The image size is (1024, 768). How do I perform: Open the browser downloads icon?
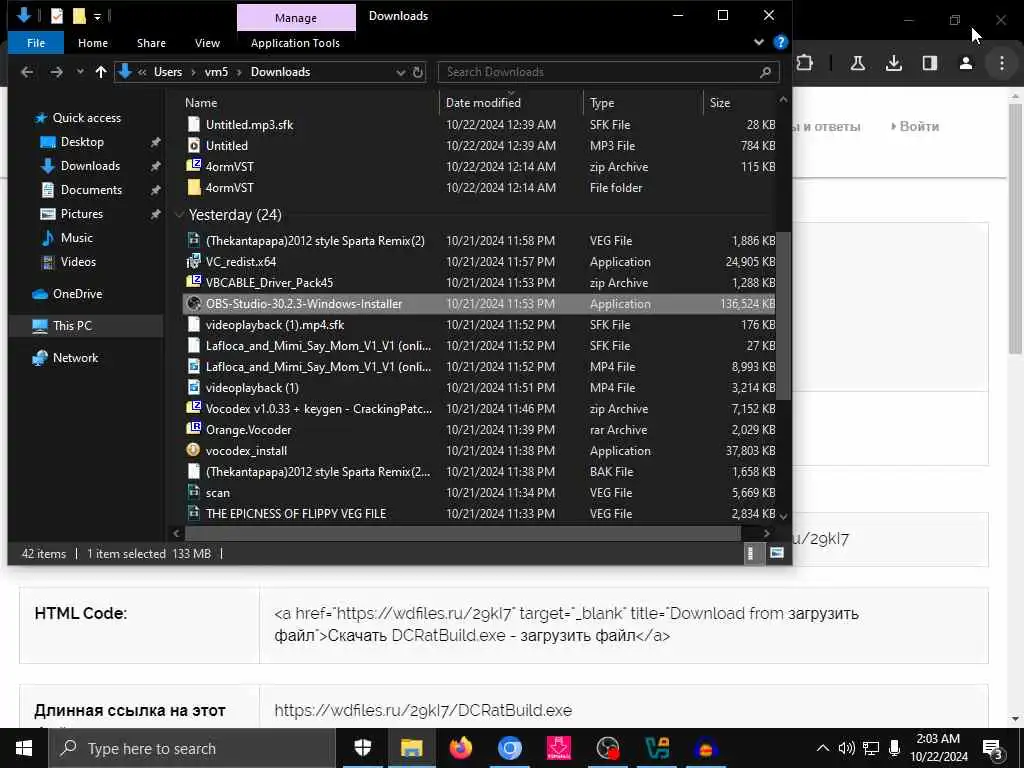pyautogui.click(x=893, y=63)
